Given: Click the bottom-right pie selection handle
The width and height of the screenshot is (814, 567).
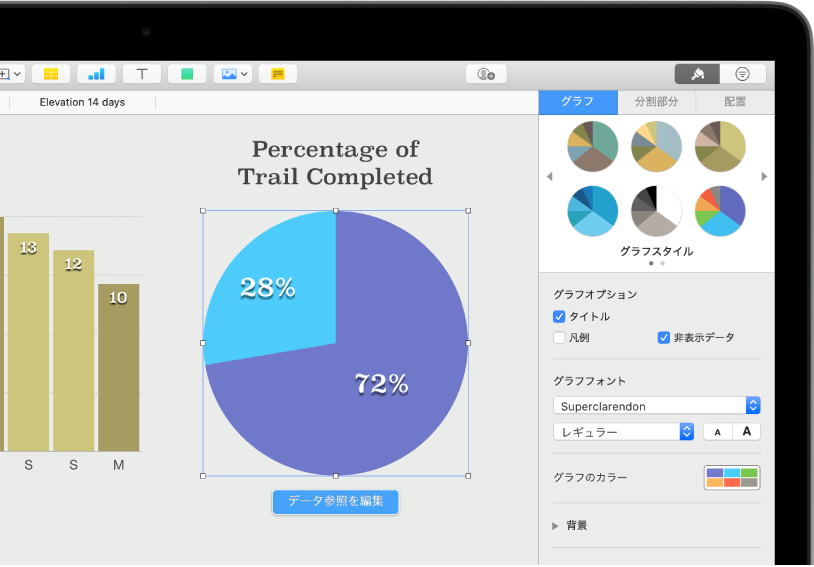Looking at the screenshot, I should coord(468,476).
